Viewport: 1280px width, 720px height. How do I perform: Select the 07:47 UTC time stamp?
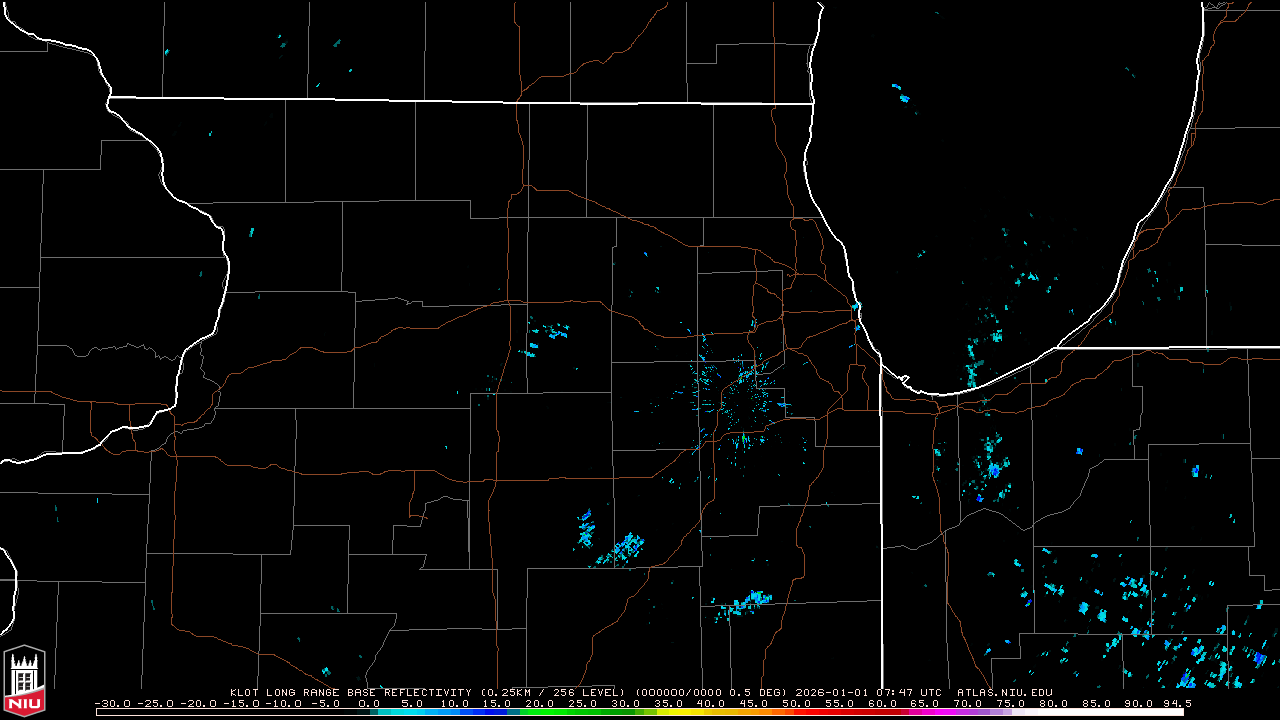[x=909, y=692]
